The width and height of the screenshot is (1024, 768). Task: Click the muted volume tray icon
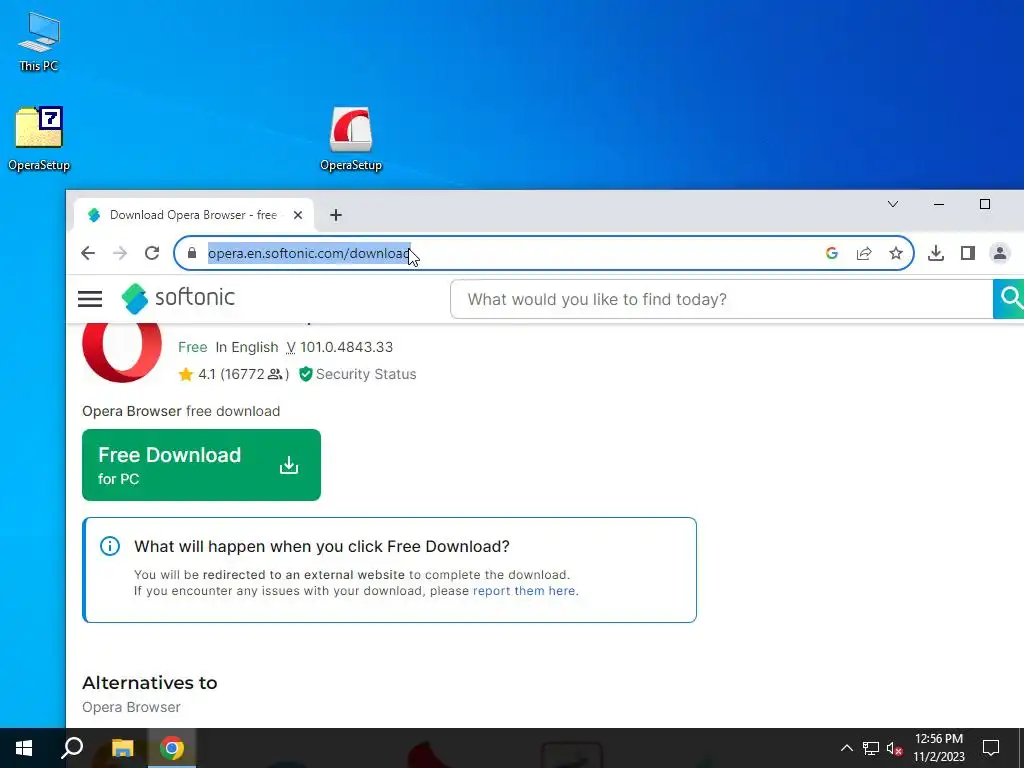(895, 748)
